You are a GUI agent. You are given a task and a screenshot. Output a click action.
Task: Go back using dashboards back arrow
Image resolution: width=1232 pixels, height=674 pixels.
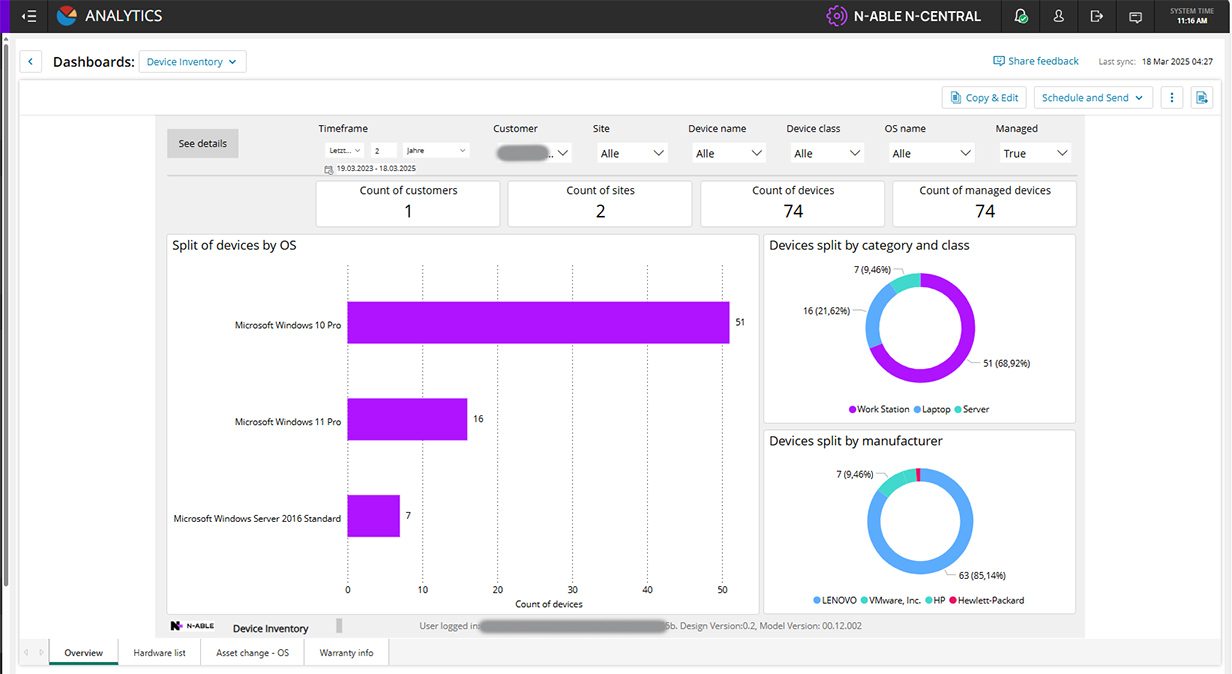pos(31,62)
